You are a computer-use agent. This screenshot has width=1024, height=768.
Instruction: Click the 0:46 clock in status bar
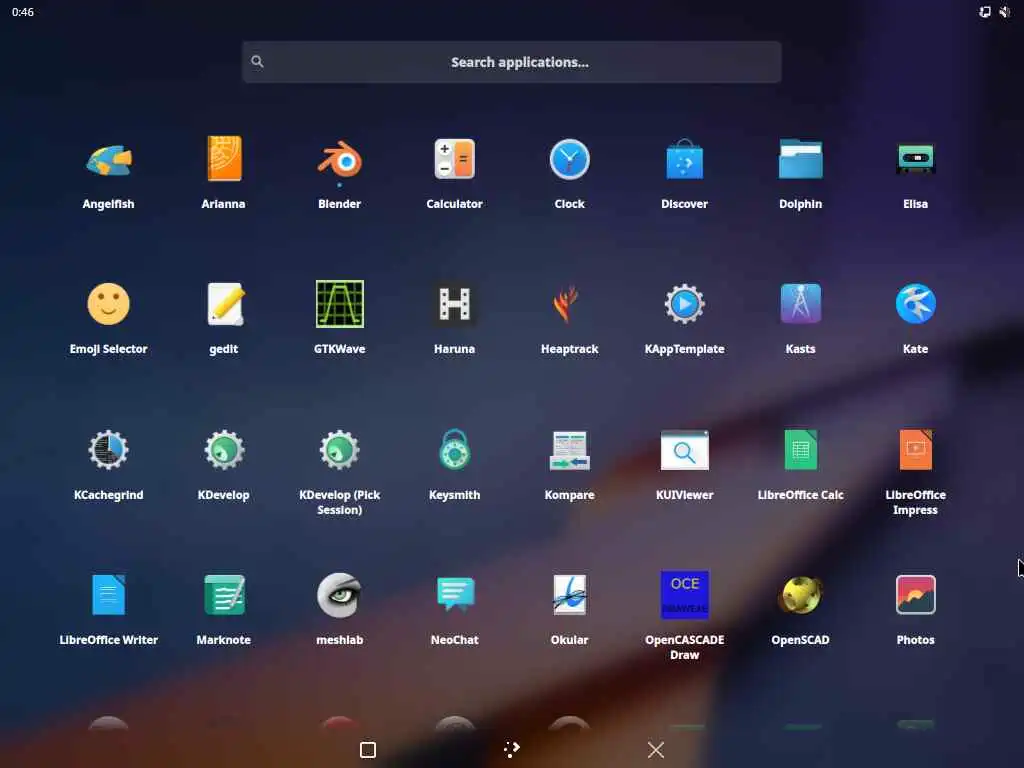pyautogui.click(x=23, y=12)
